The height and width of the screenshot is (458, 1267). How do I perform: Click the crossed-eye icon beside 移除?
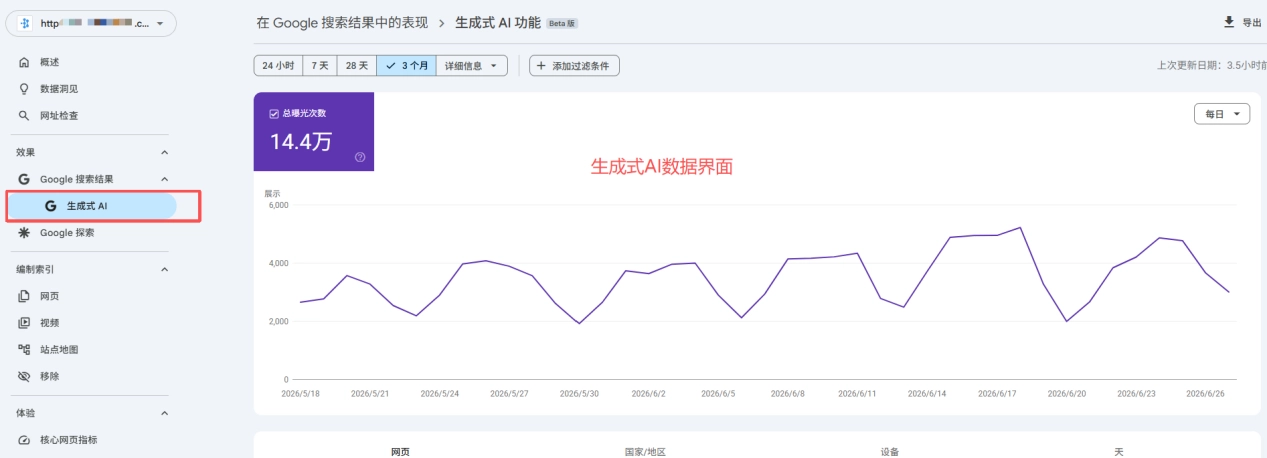[x=24, y=377]
